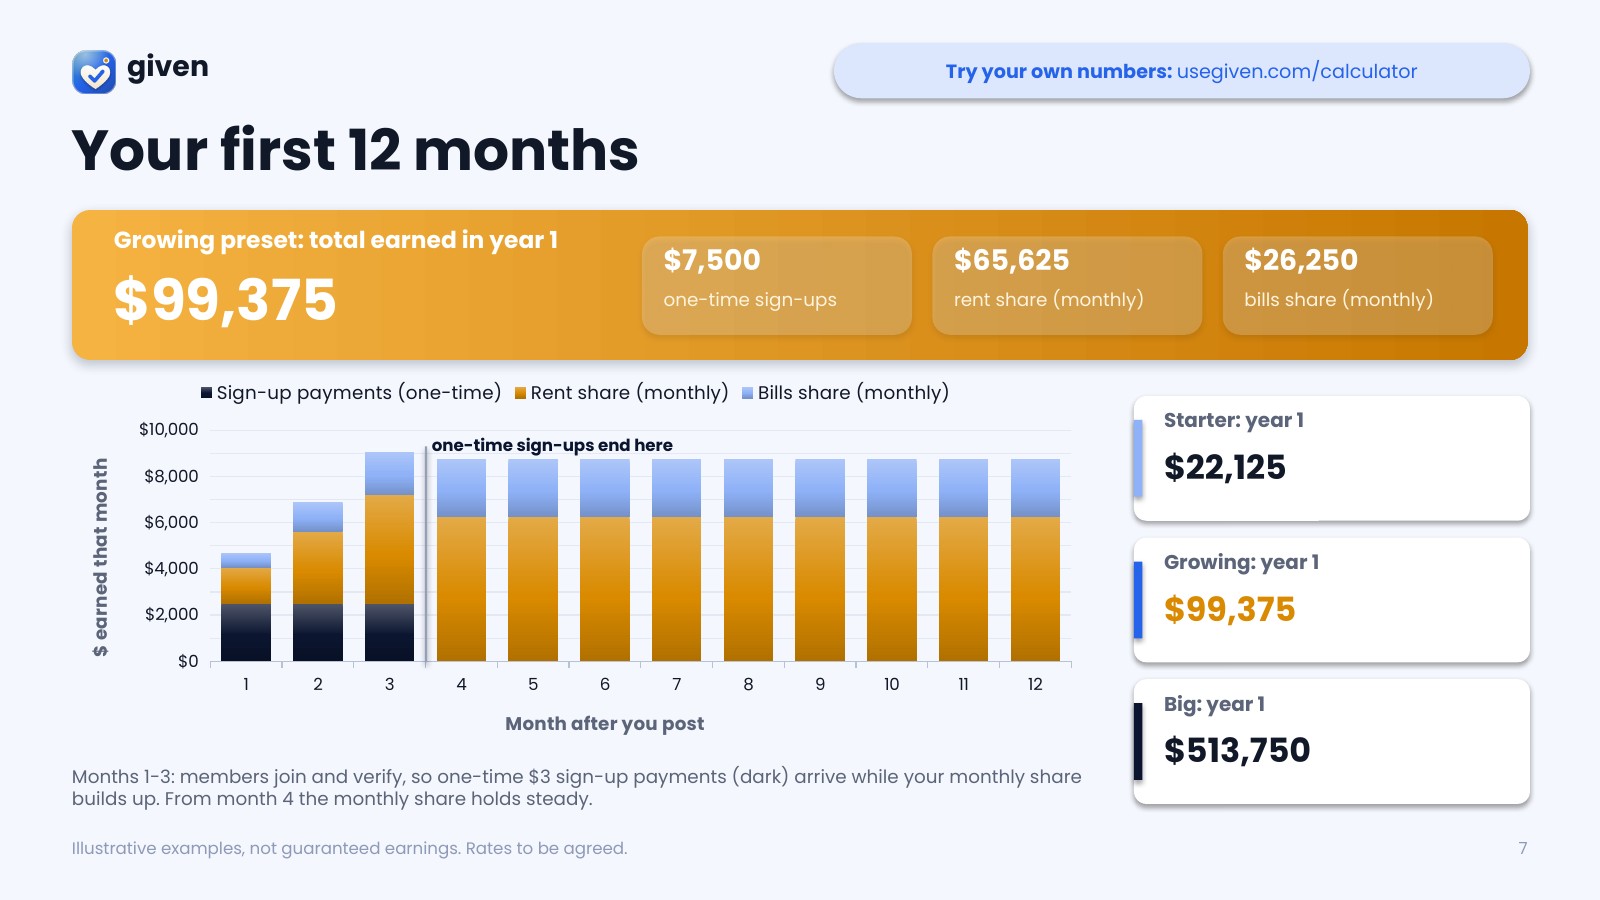Select the Big: year 1 card

[x=1331, y=741]
